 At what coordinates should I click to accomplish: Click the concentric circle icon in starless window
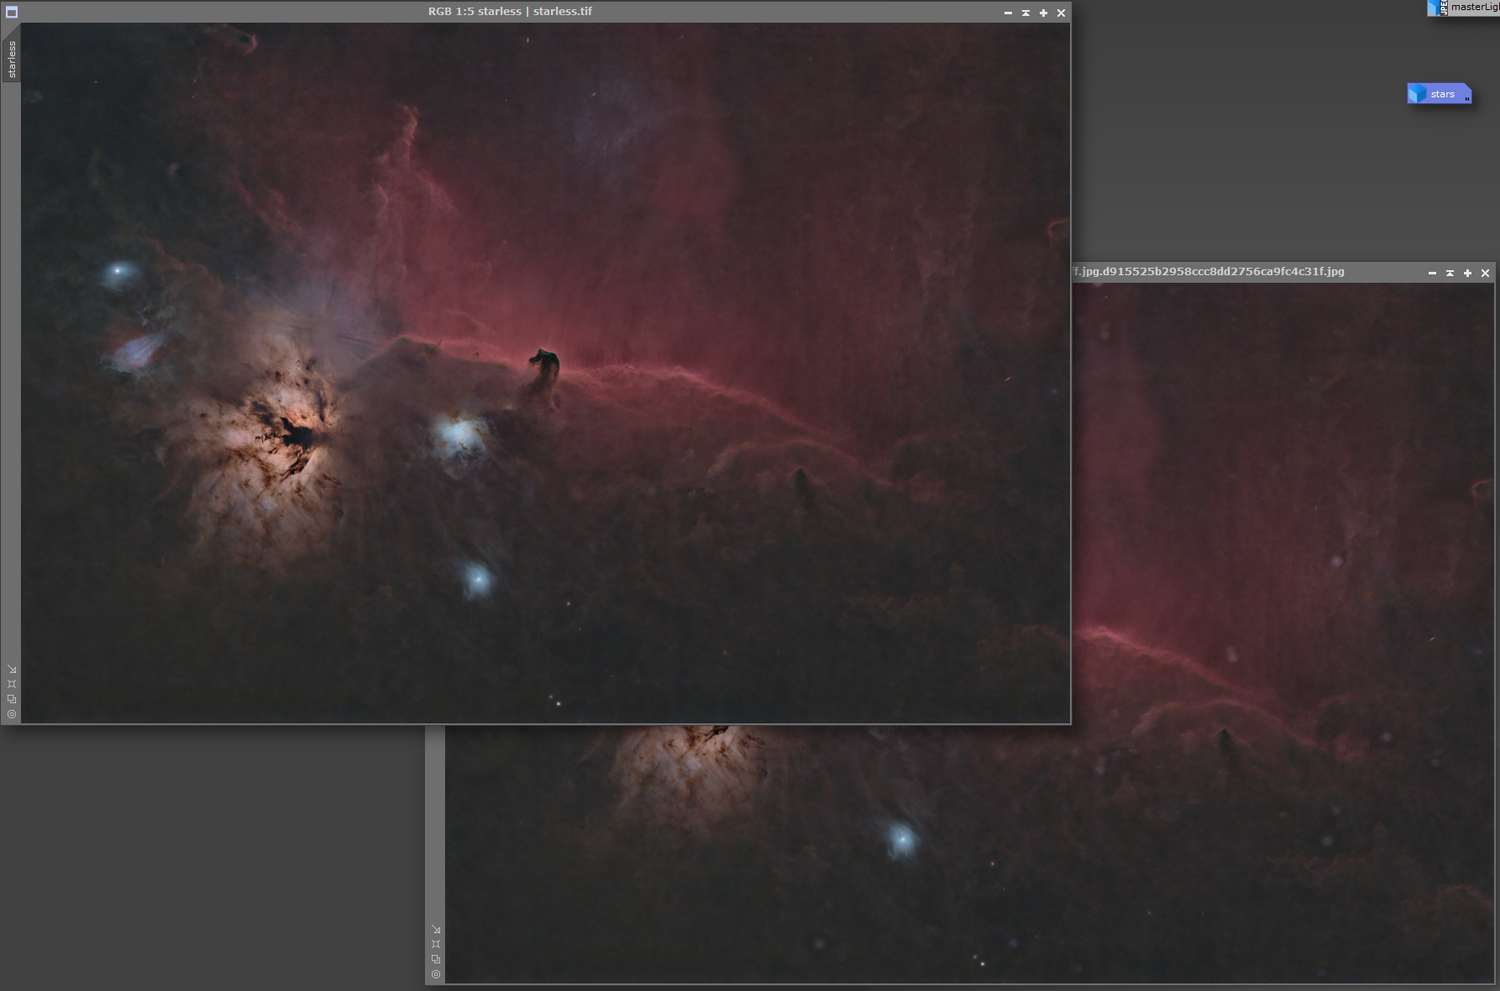point(12,714)
